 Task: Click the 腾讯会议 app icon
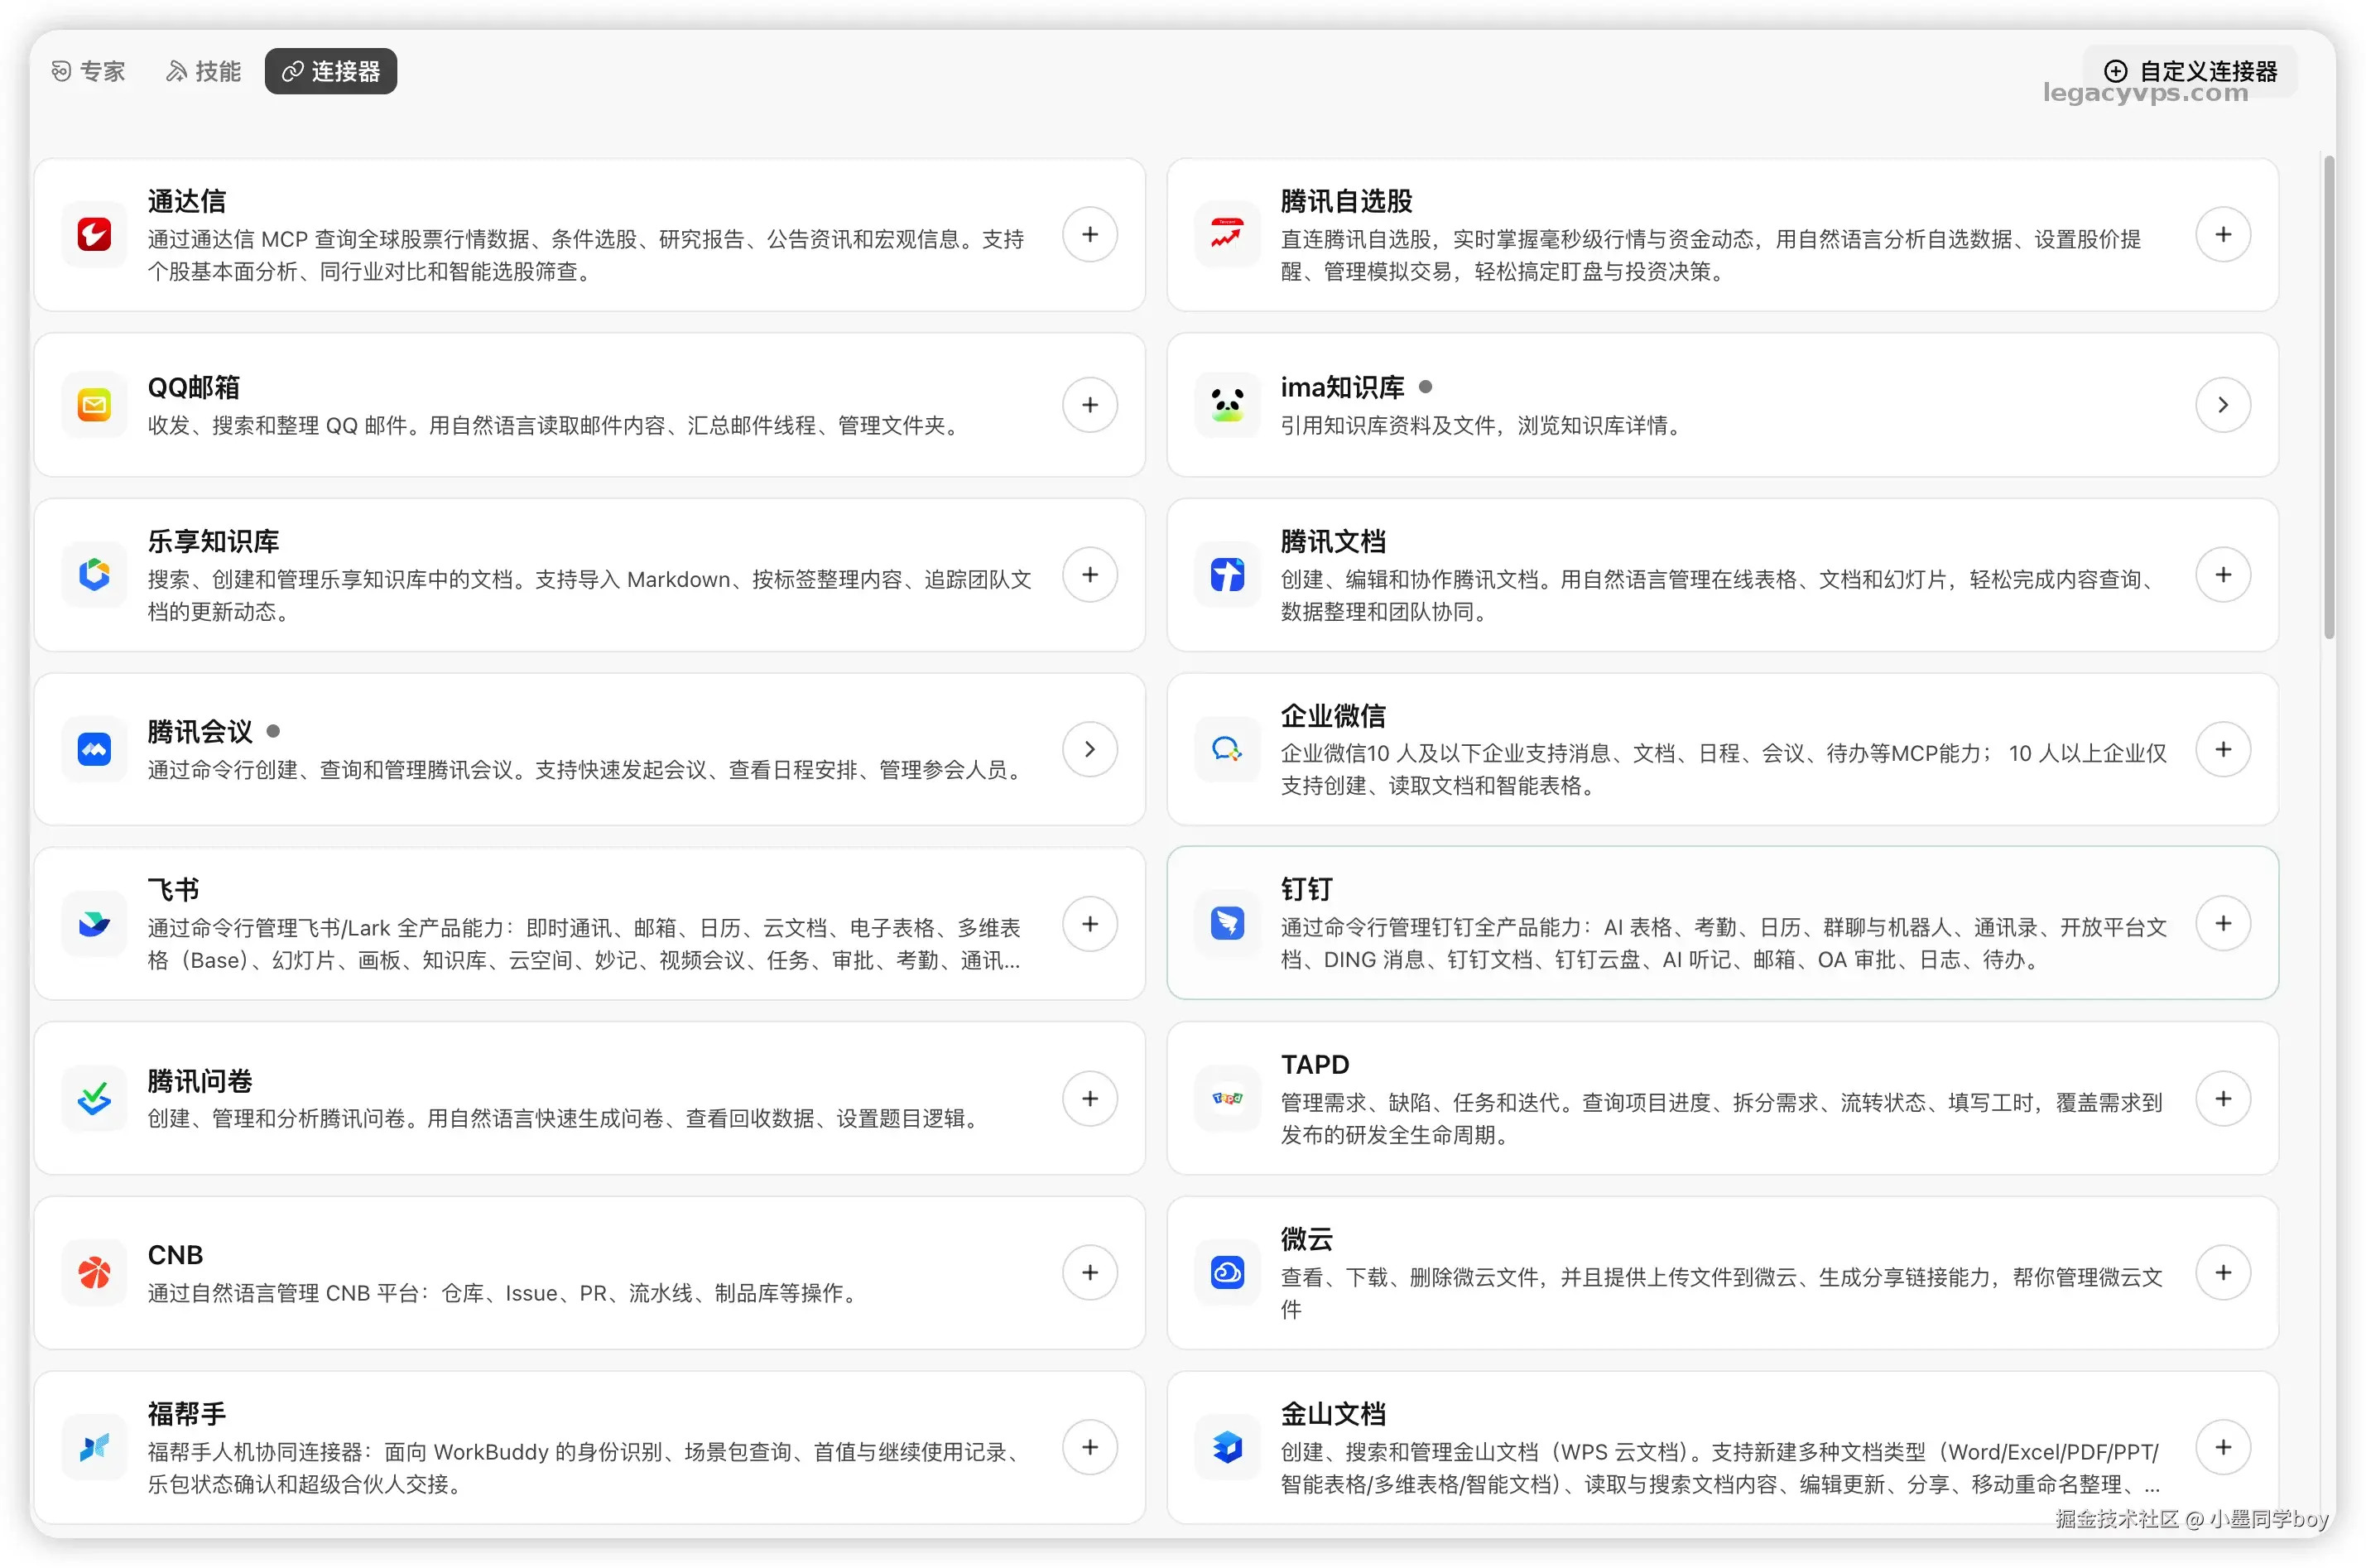point(95,749)
